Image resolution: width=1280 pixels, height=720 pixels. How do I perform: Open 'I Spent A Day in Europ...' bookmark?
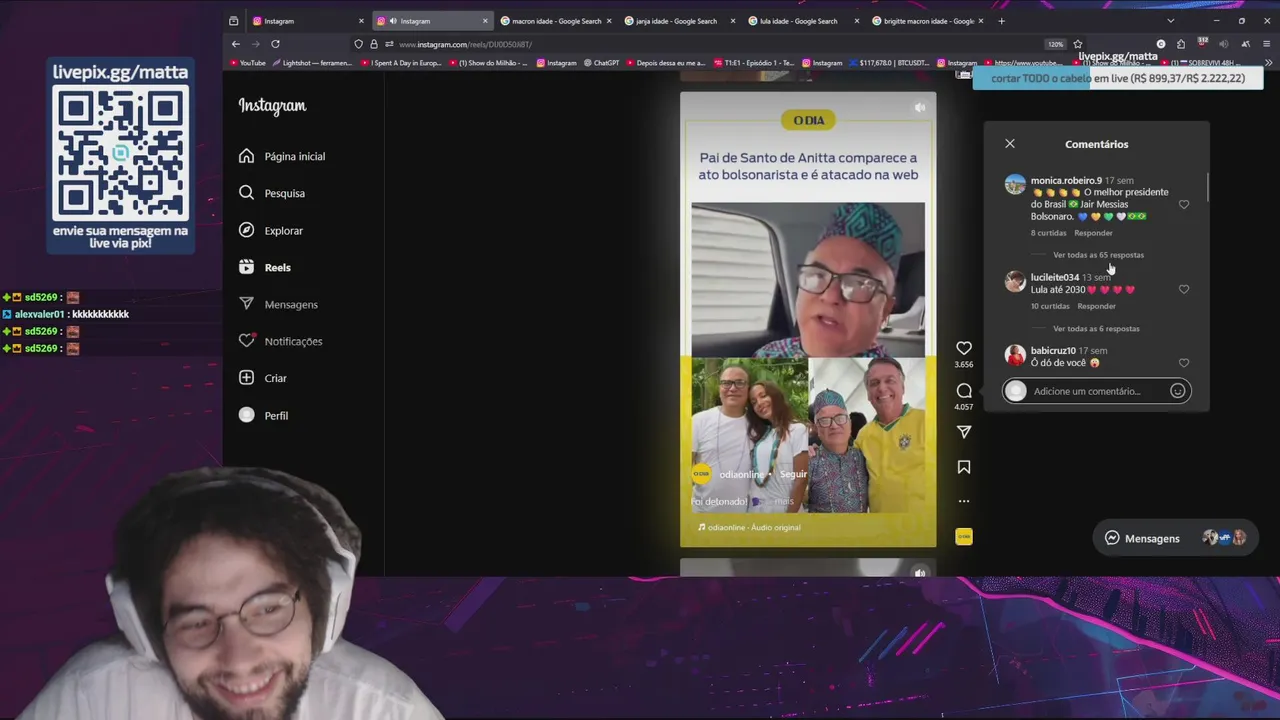401,63
